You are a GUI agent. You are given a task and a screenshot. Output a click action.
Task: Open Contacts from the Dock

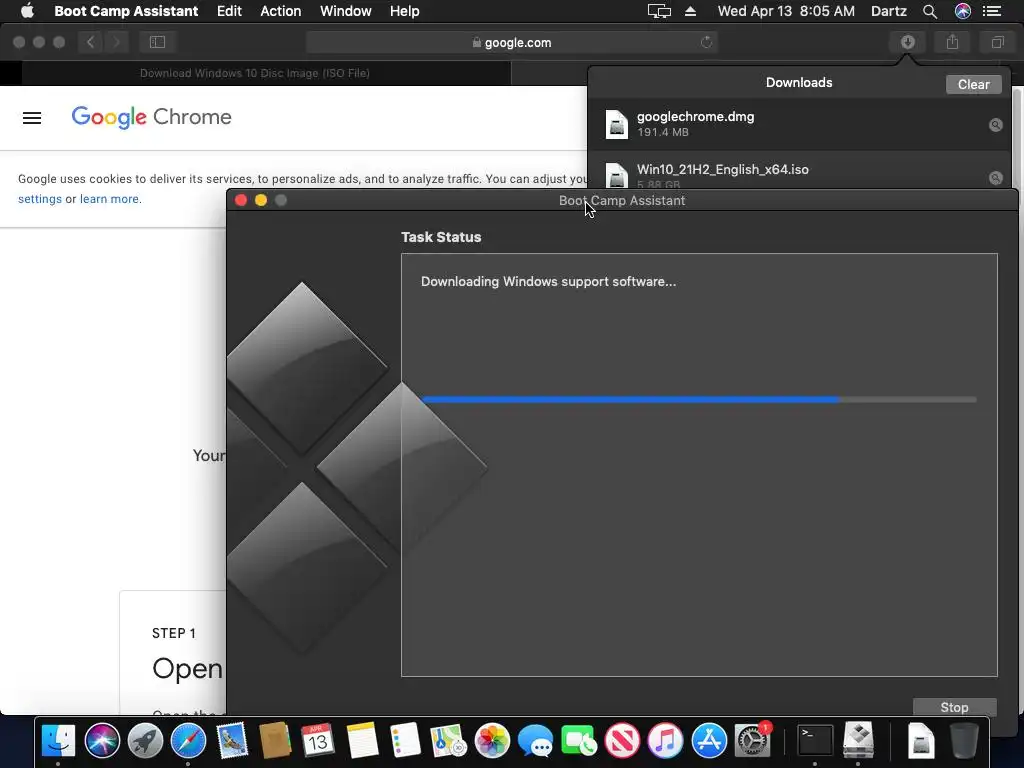pyautogui.click(x=275, y=741)
